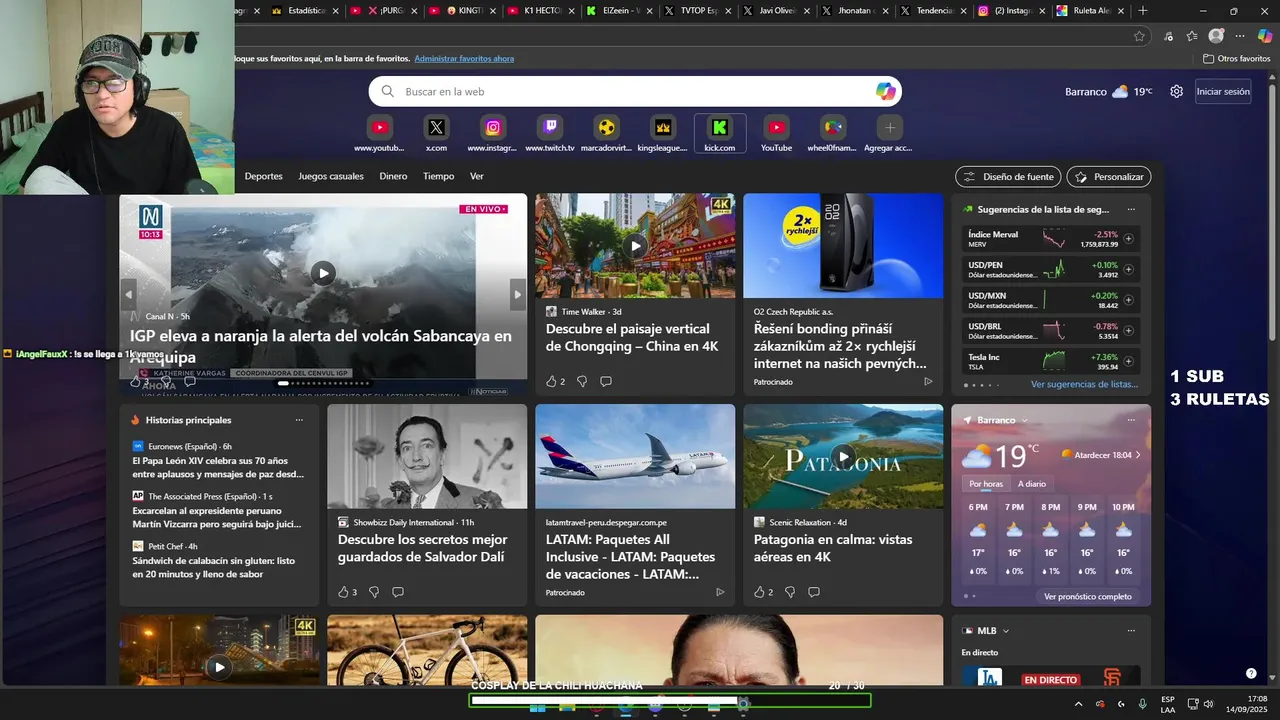Open the kingsleague quick link

click(663, 134)
